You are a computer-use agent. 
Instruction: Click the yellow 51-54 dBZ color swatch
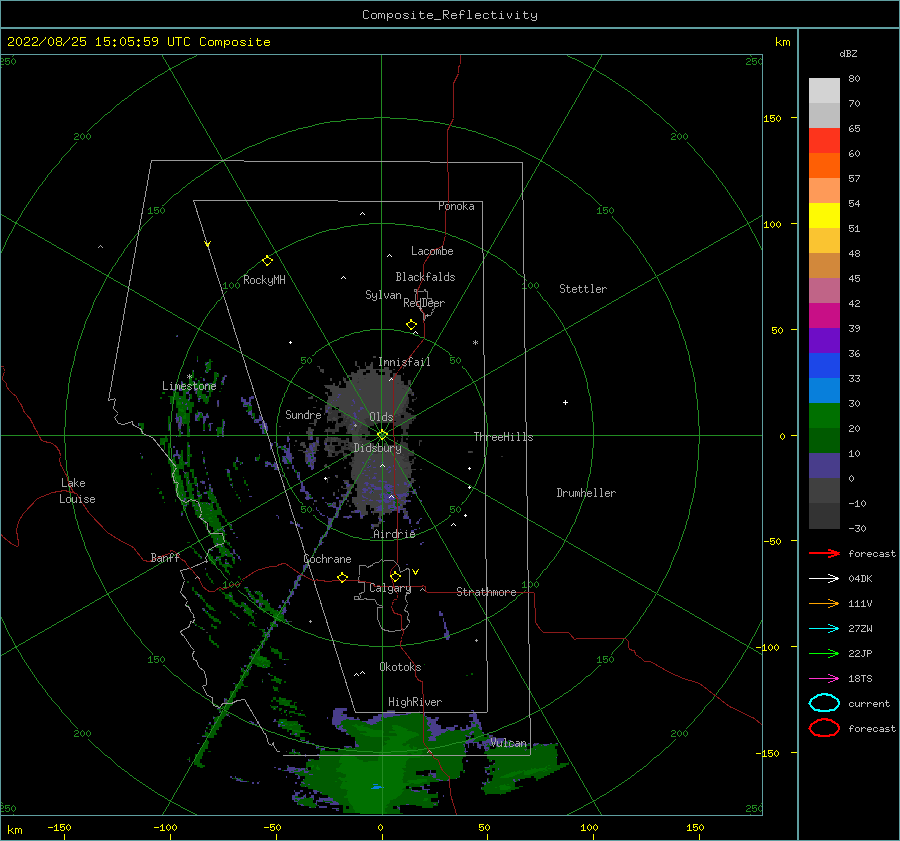824,216
